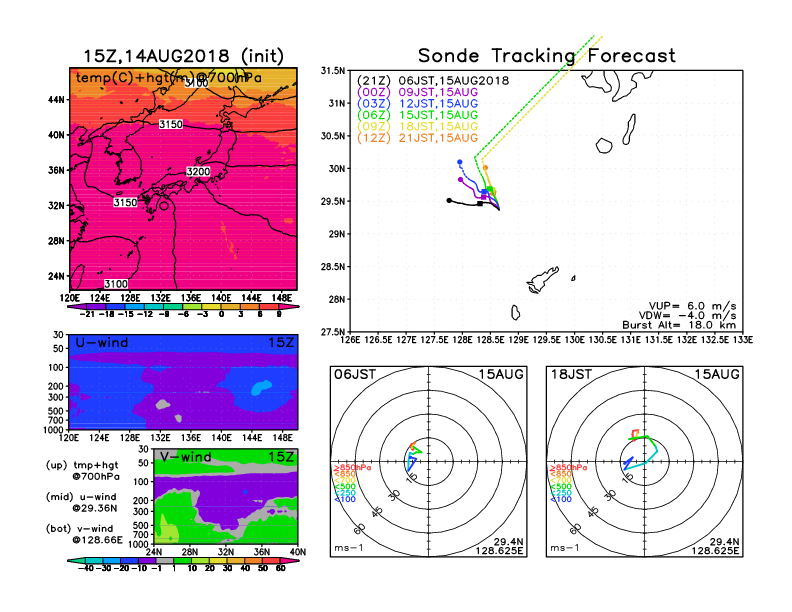Screen dimensions: 792x612
Task: Click the black square burst marker on track
Action: (x=480, y=203)
